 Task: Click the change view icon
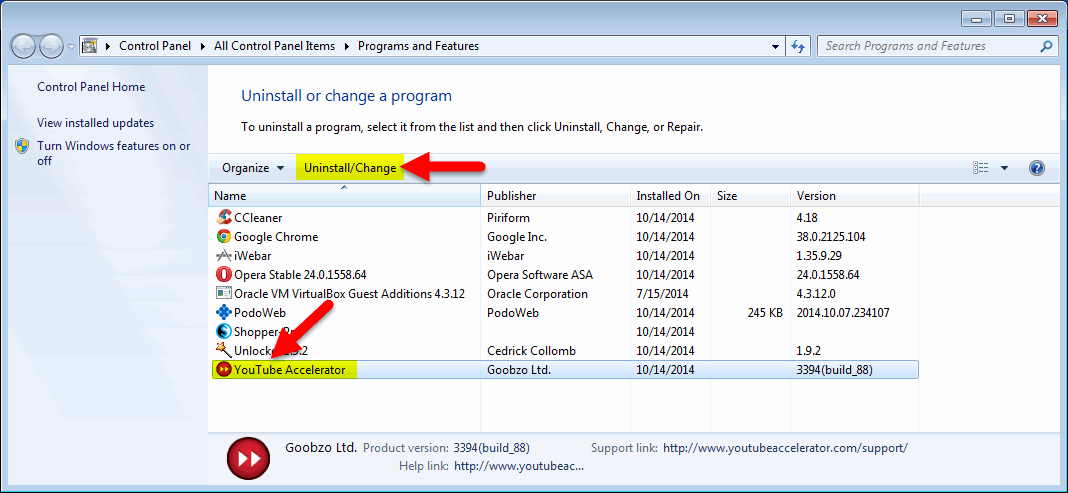981,168
